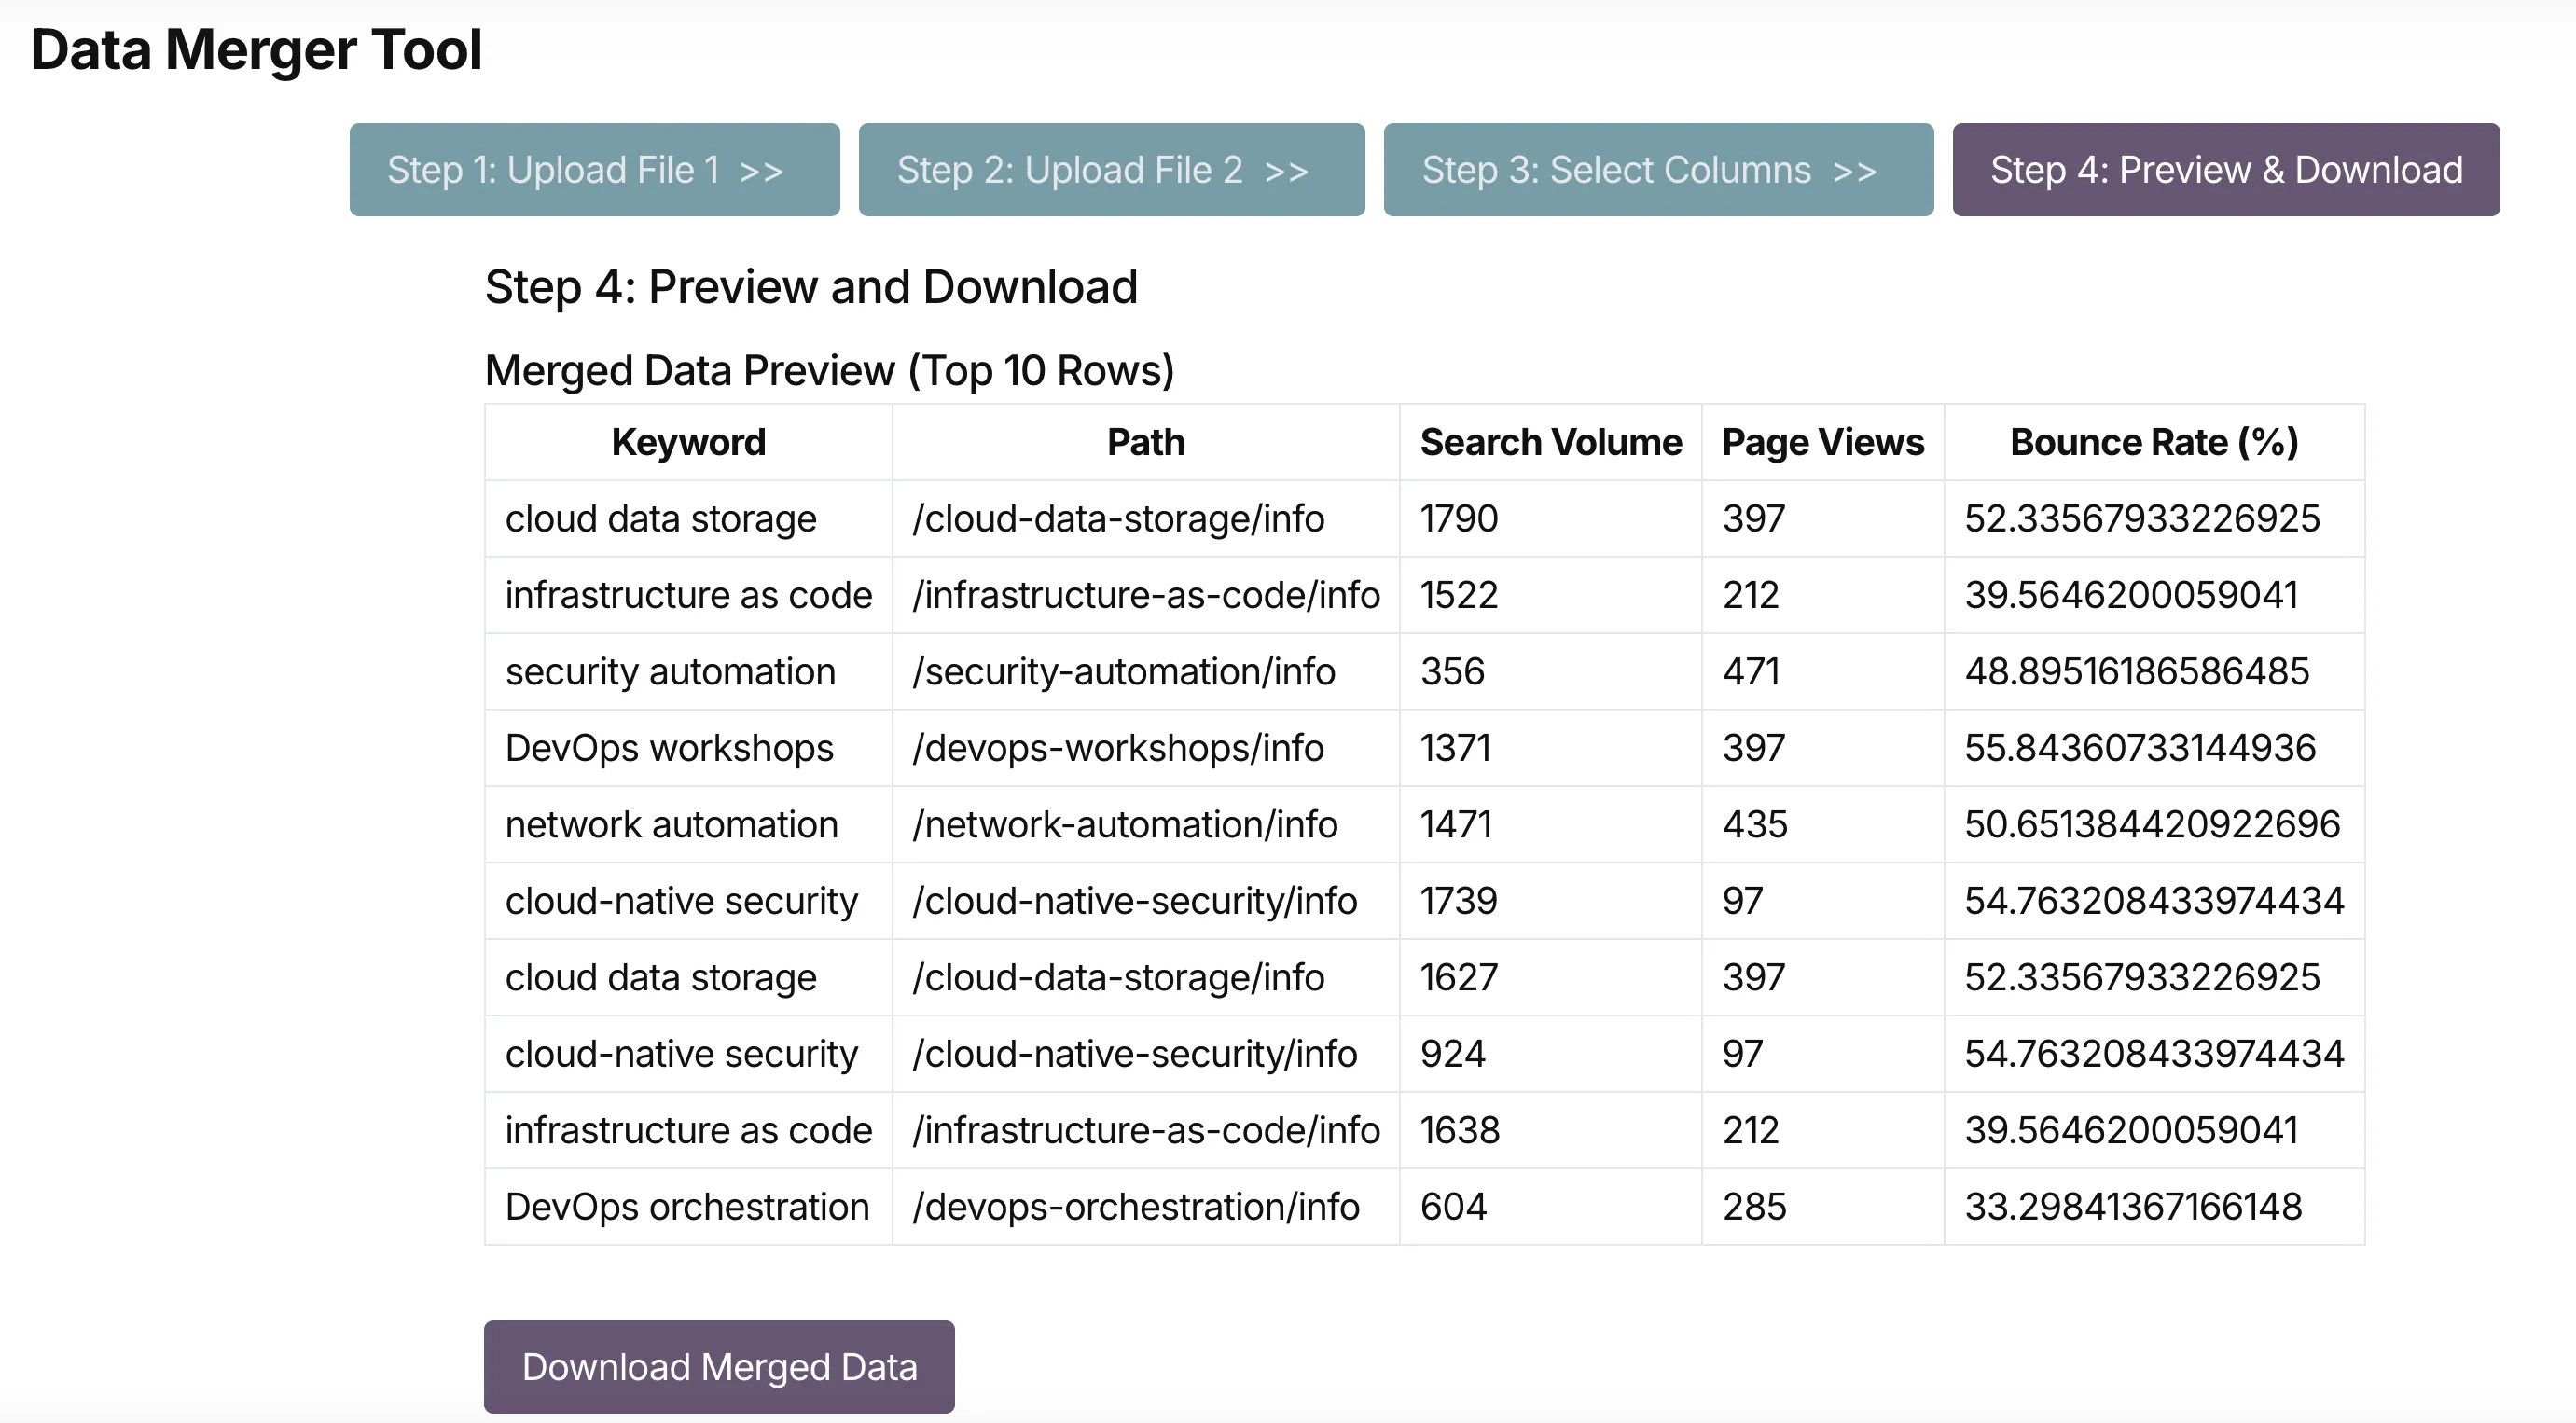Select the search volume cell 1638

tap(1551, 1131)
